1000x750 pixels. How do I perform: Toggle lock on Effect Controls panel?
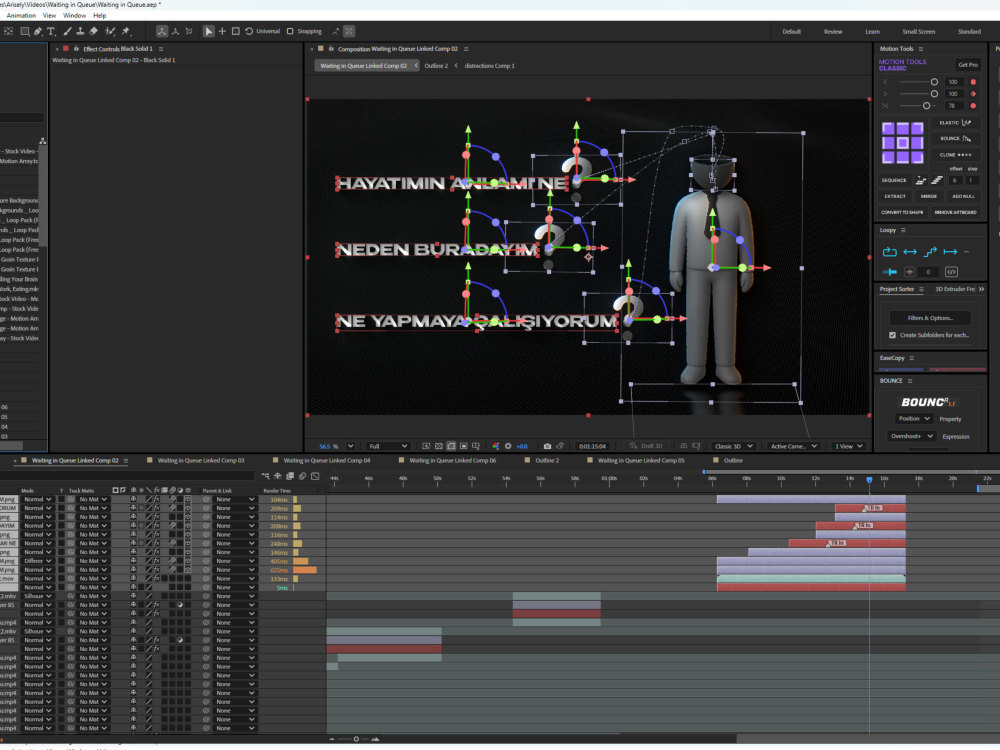pos(76,48)
